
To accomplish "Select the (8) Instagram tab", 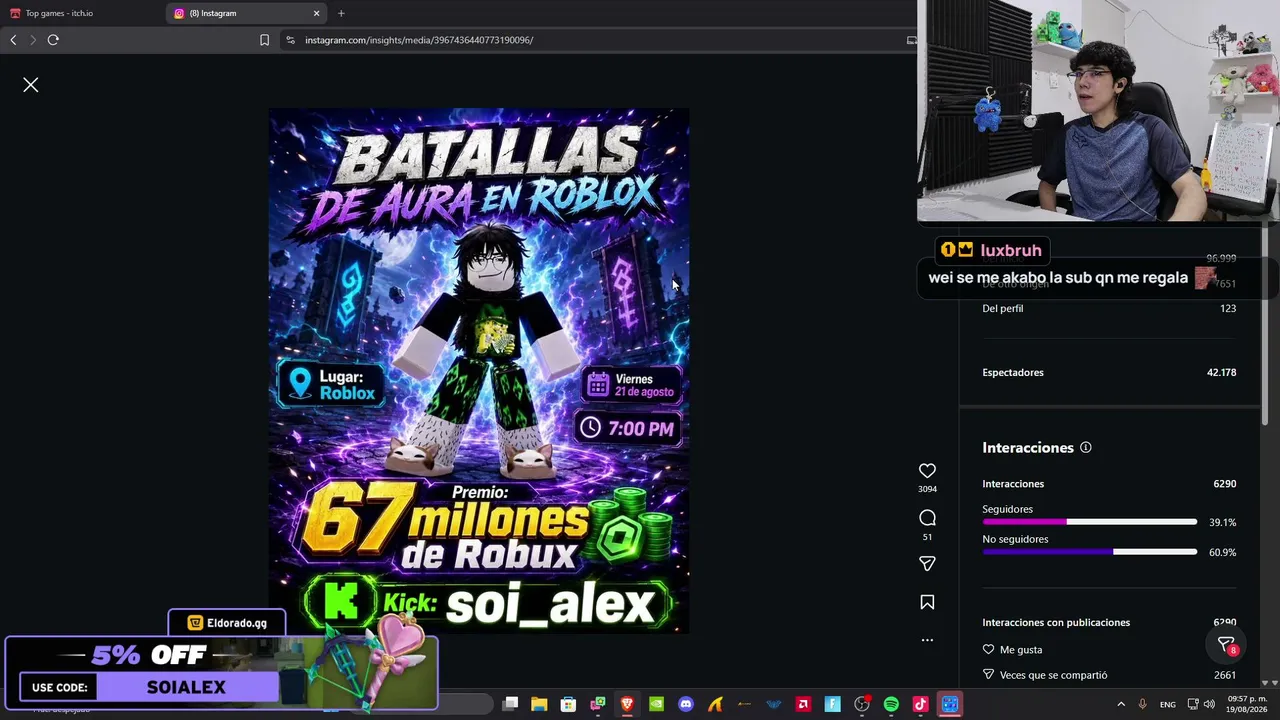I will click(247, 13).
